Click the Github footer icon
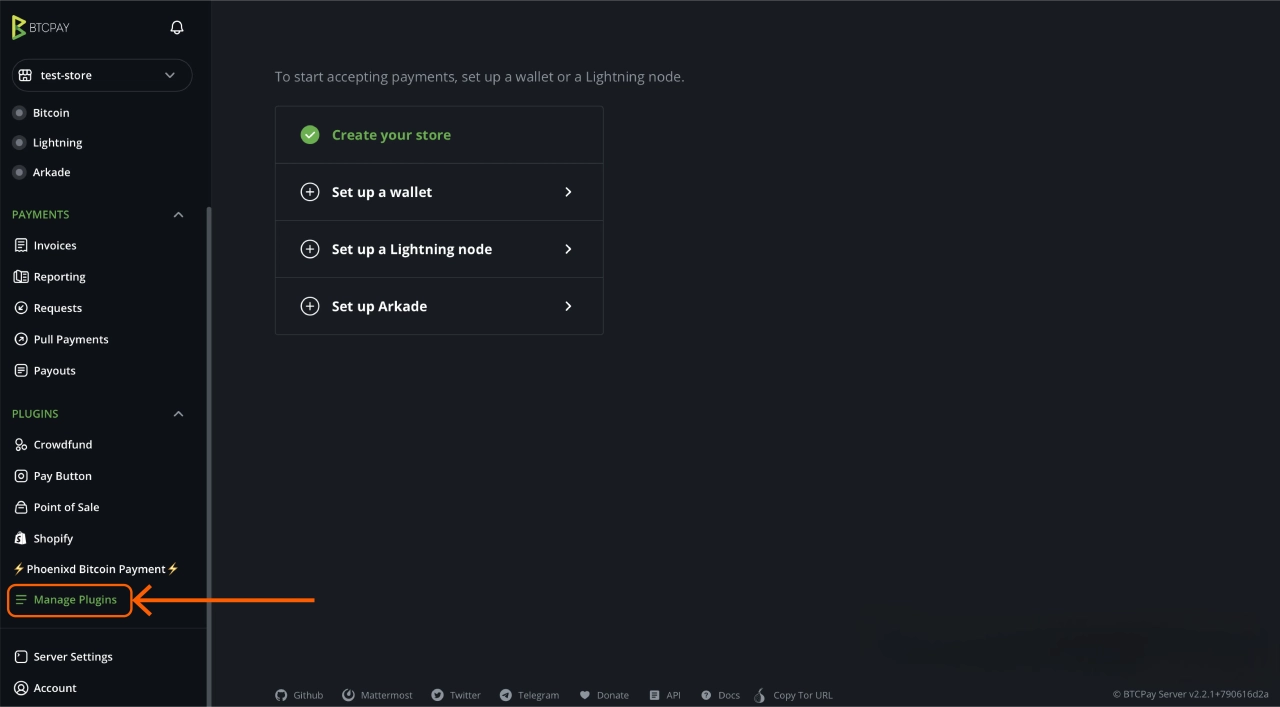The height and width of the screenshot is (707, 1280). click(298, 694)
